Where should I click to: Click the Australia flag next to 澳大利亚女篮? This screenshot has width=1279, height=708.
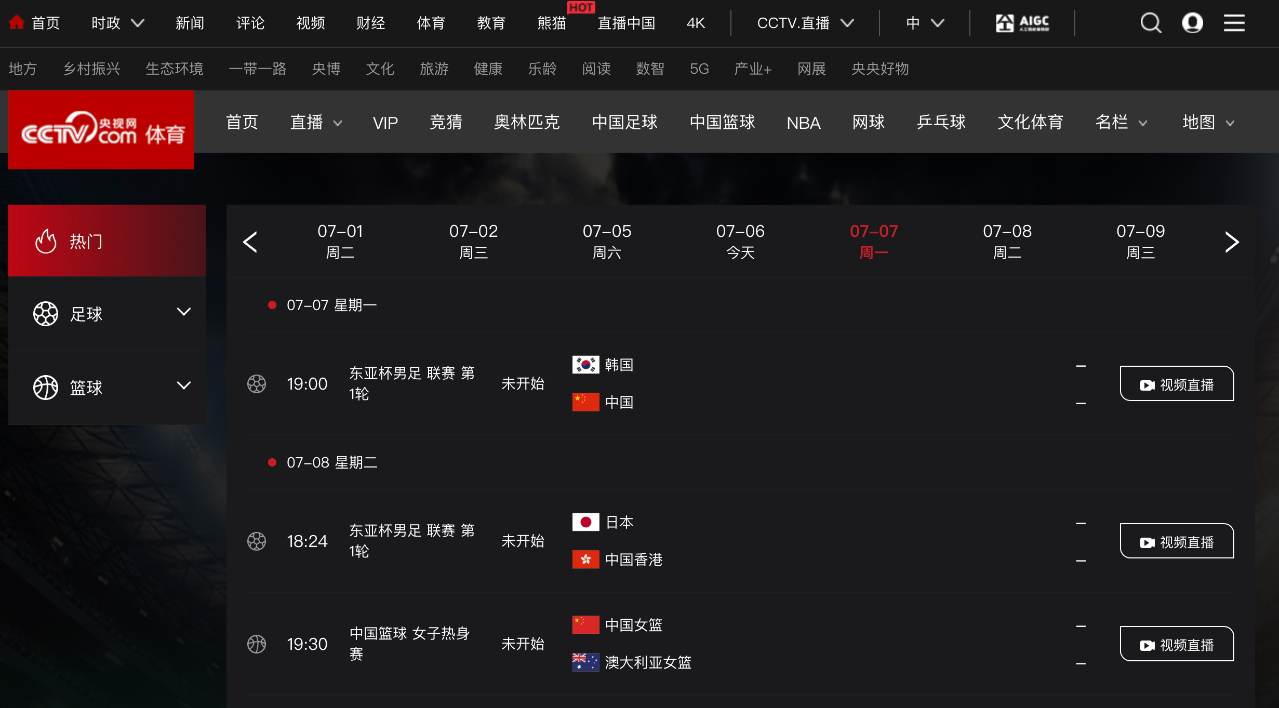point(586,662)
